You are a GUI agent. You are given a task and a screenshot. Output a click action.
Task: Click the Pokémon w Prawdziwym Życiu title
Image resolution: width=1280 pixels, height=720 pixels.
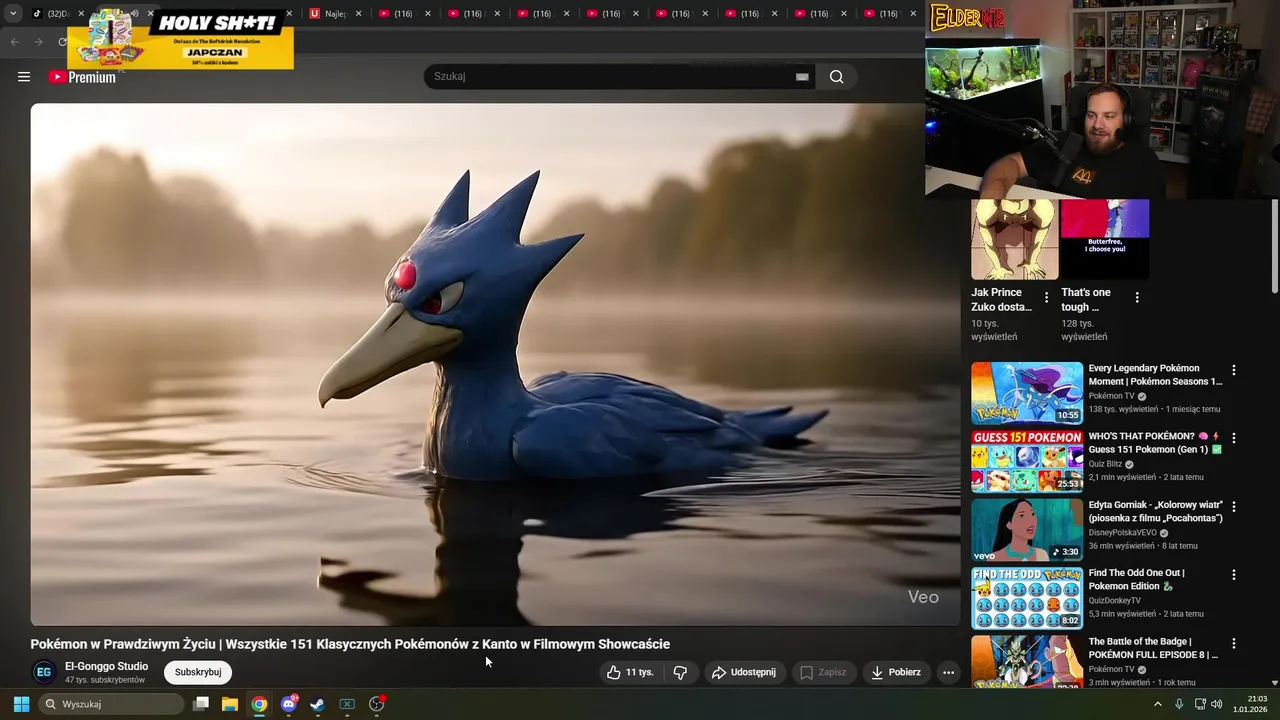point(350,644)
